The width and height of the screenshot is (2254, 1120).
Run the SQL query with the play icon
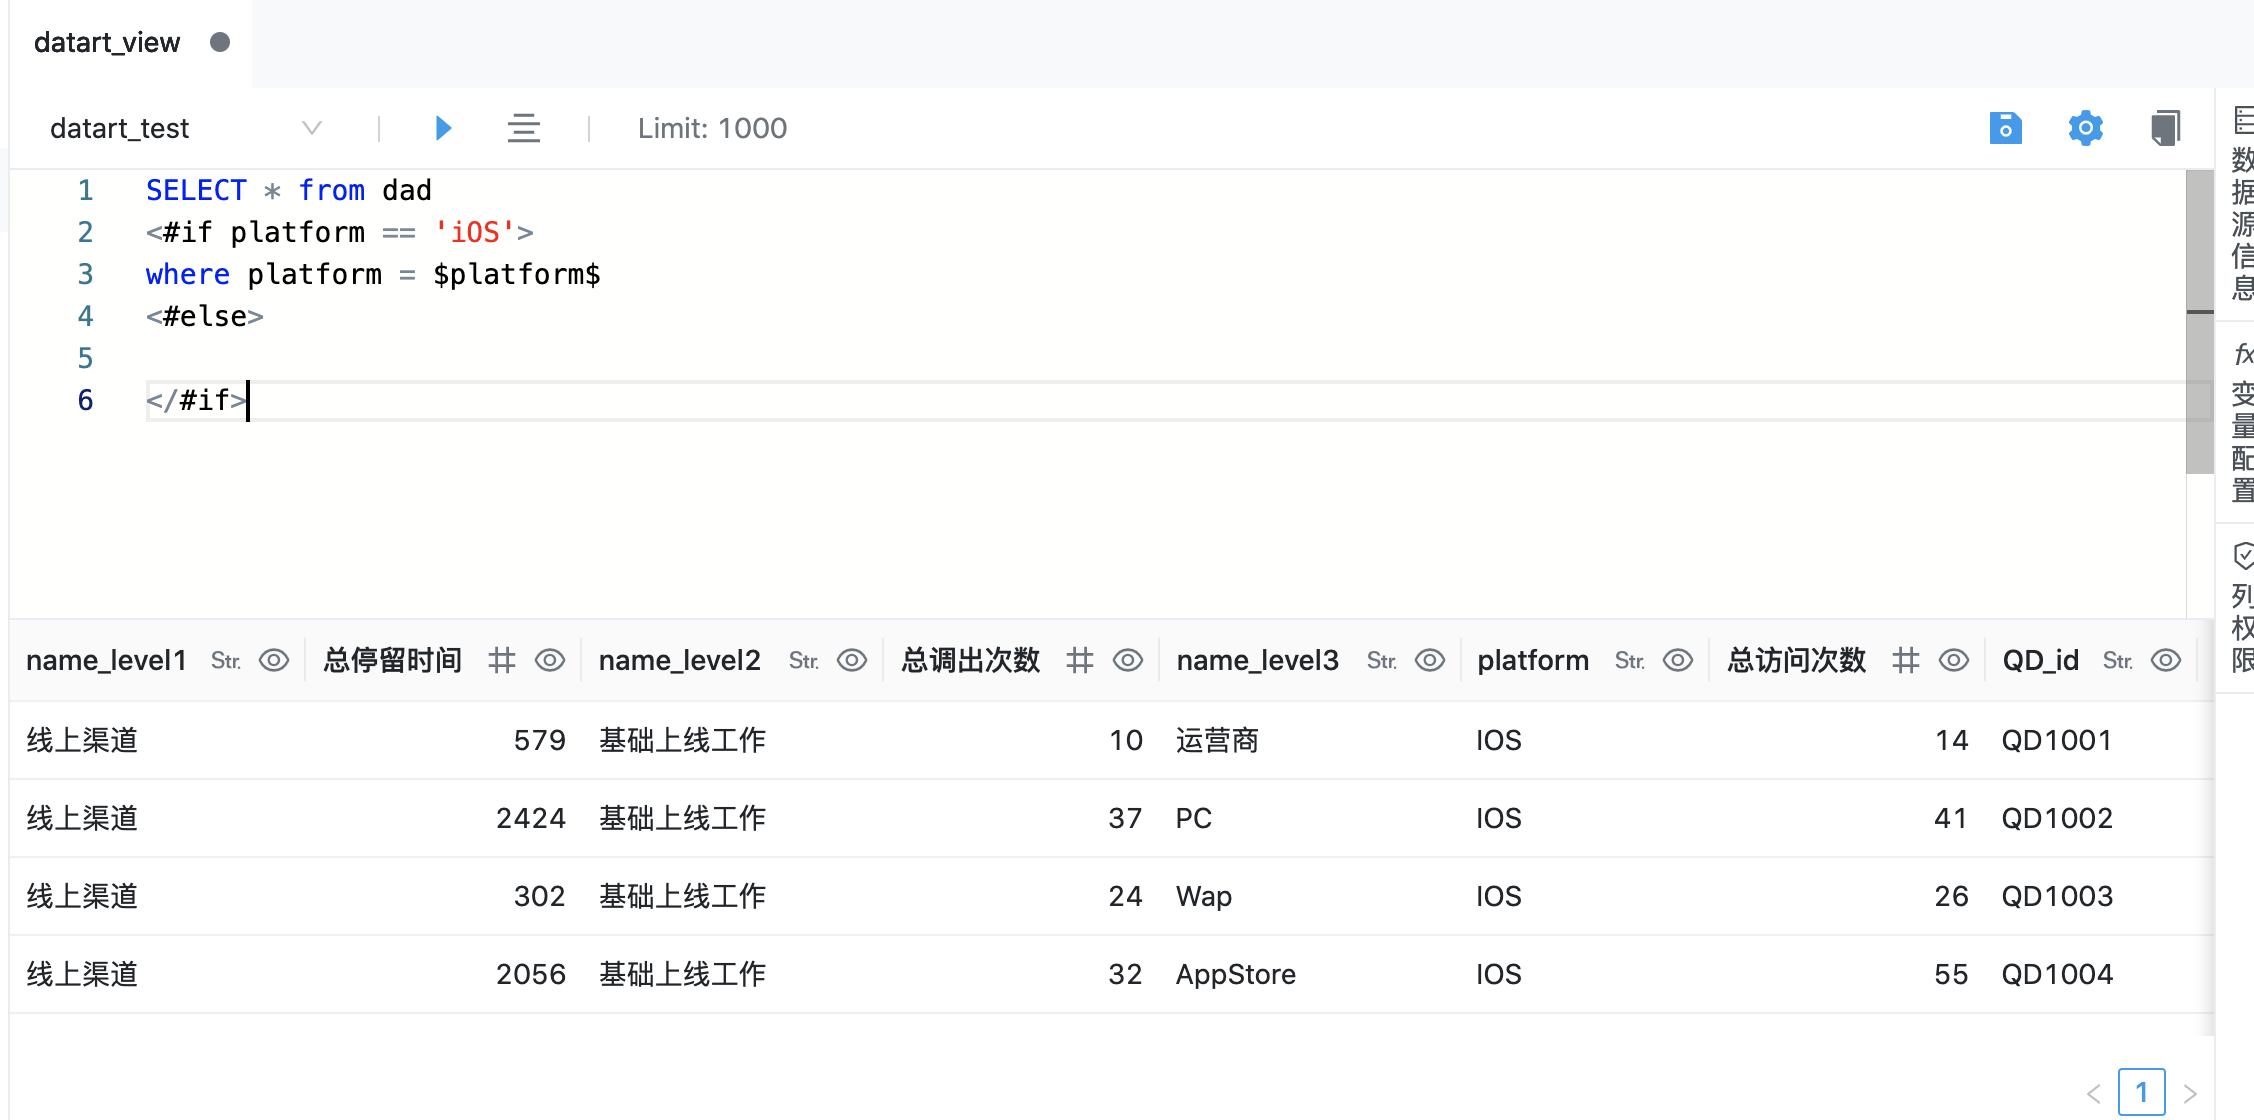point(444,128)
